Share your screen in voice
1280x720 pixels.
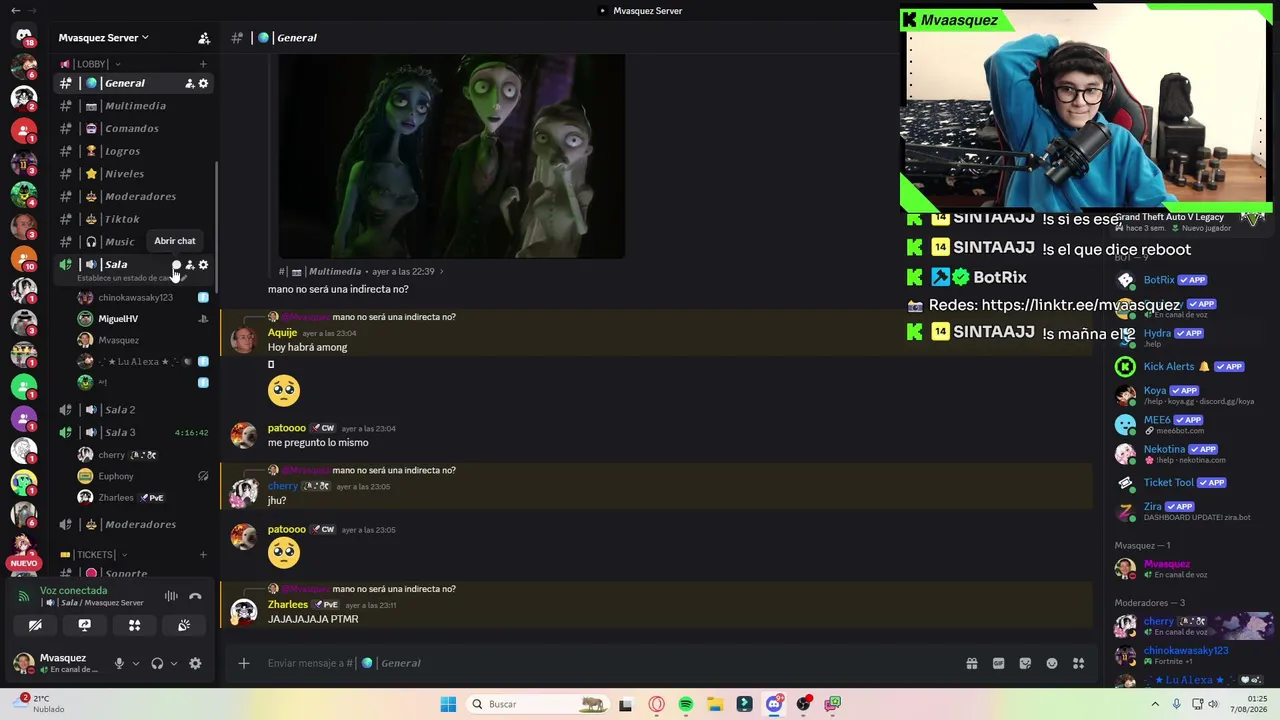click(85, 626)
